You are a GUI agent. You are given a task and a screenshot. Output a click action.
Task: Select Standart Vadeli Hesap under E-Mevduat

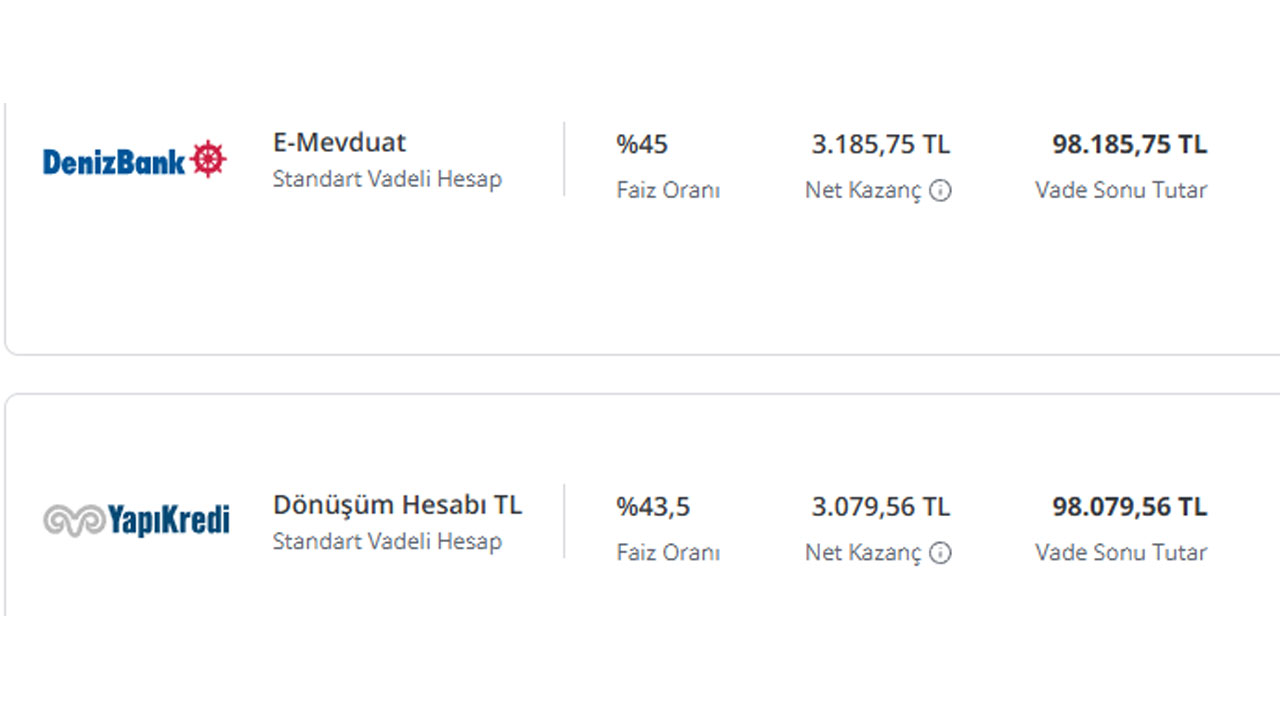[x=387, y=180]
